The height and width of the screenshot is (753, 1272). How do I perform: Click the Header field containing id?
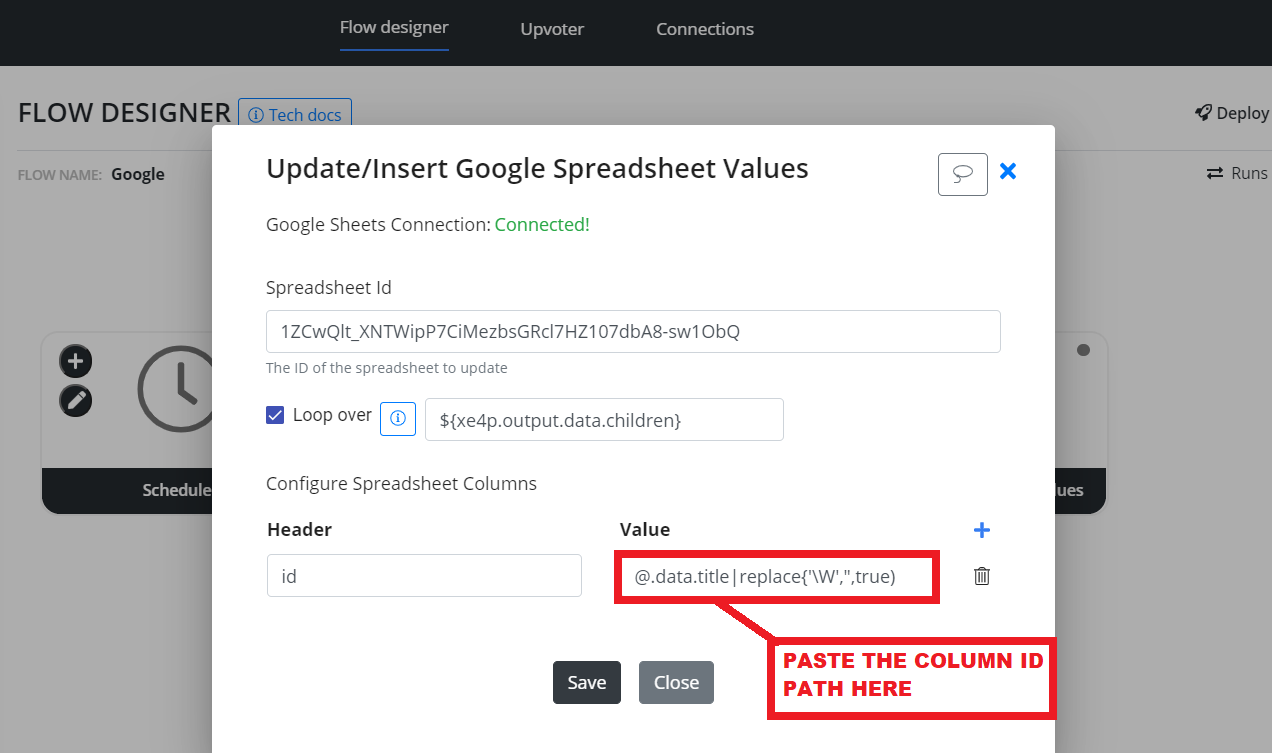coord(424,576)
